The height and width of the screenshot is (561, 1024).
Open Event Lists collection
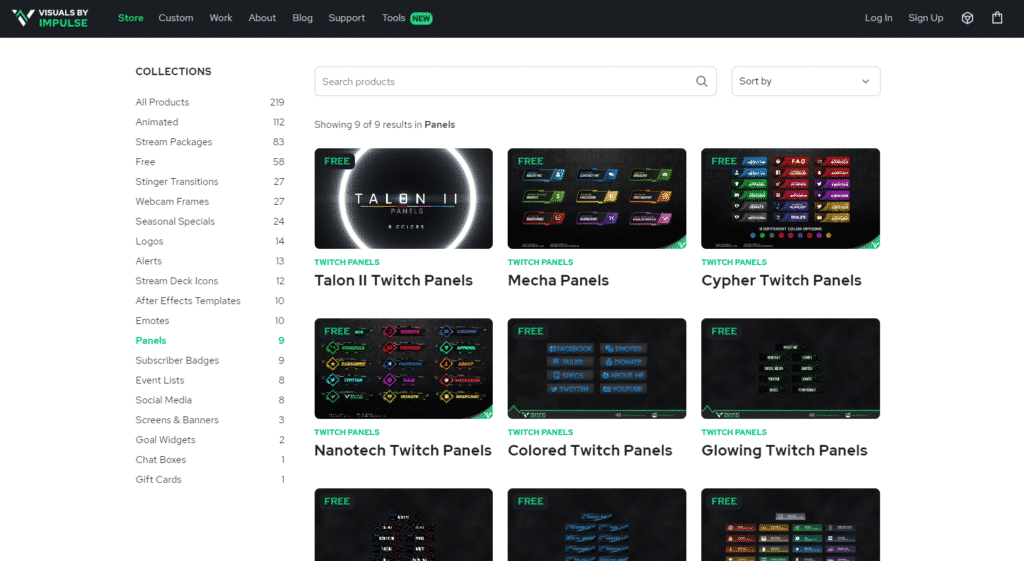[x=159, y=380]
